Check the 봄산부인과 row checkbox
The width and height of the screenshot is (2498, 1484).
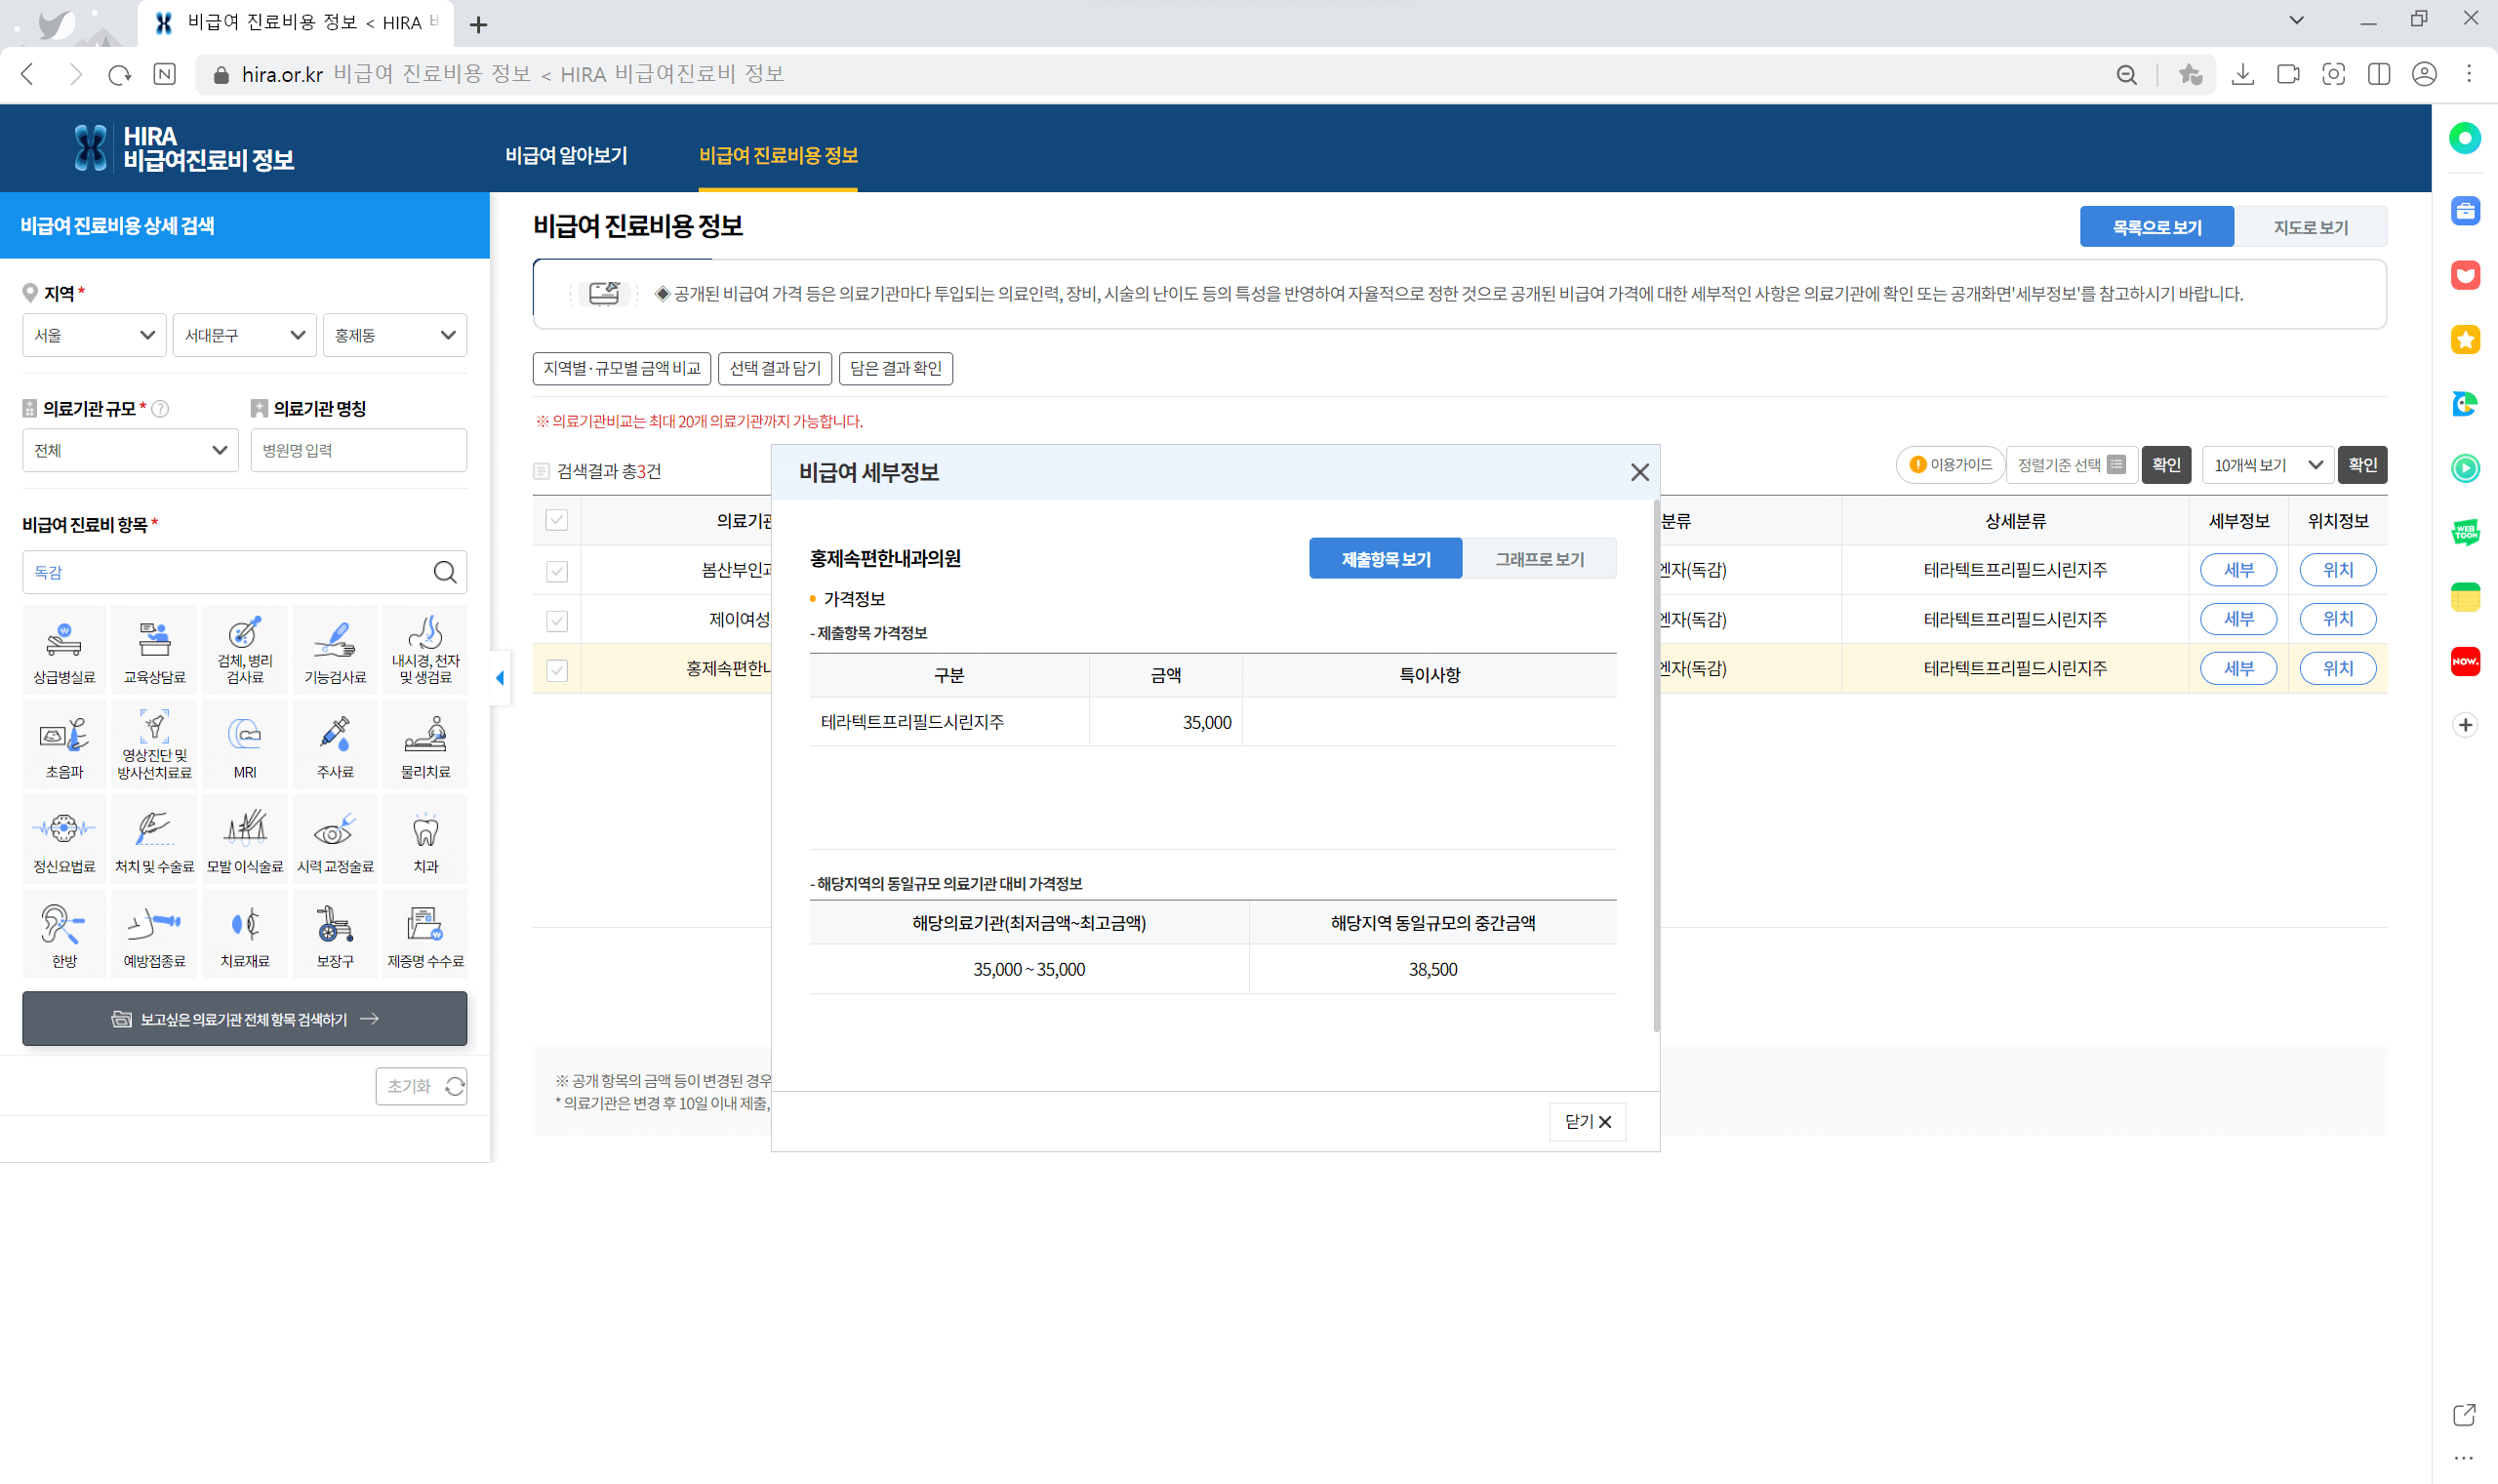[557, 571]
